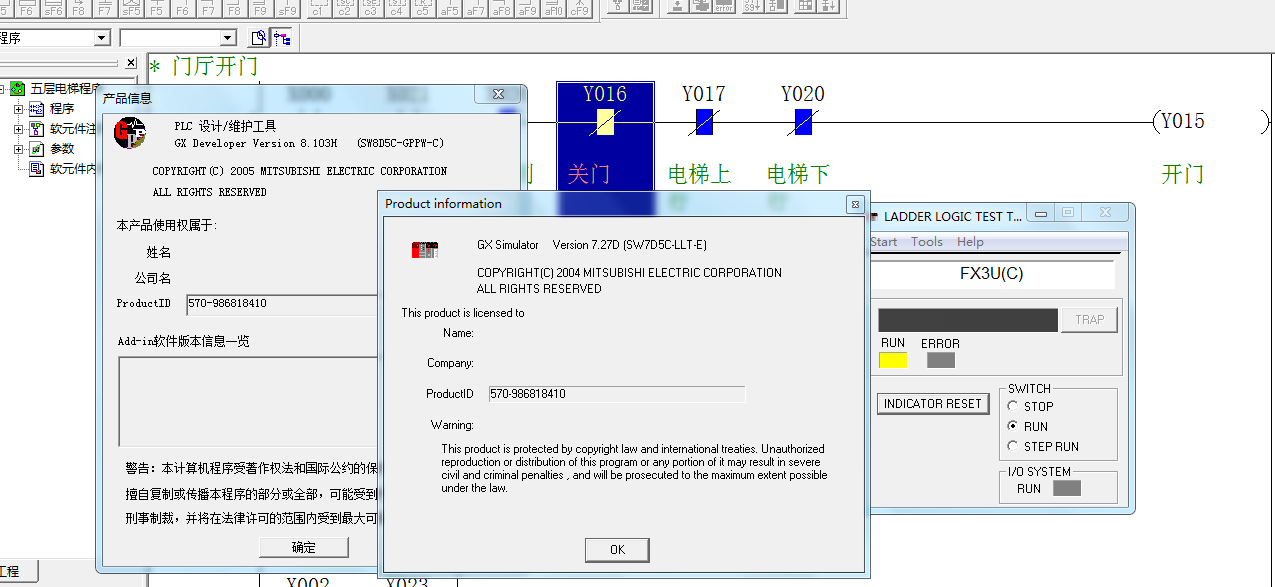
Task: Click the sF9 ladder symbol icon
Action: click(x=286, y=9)
